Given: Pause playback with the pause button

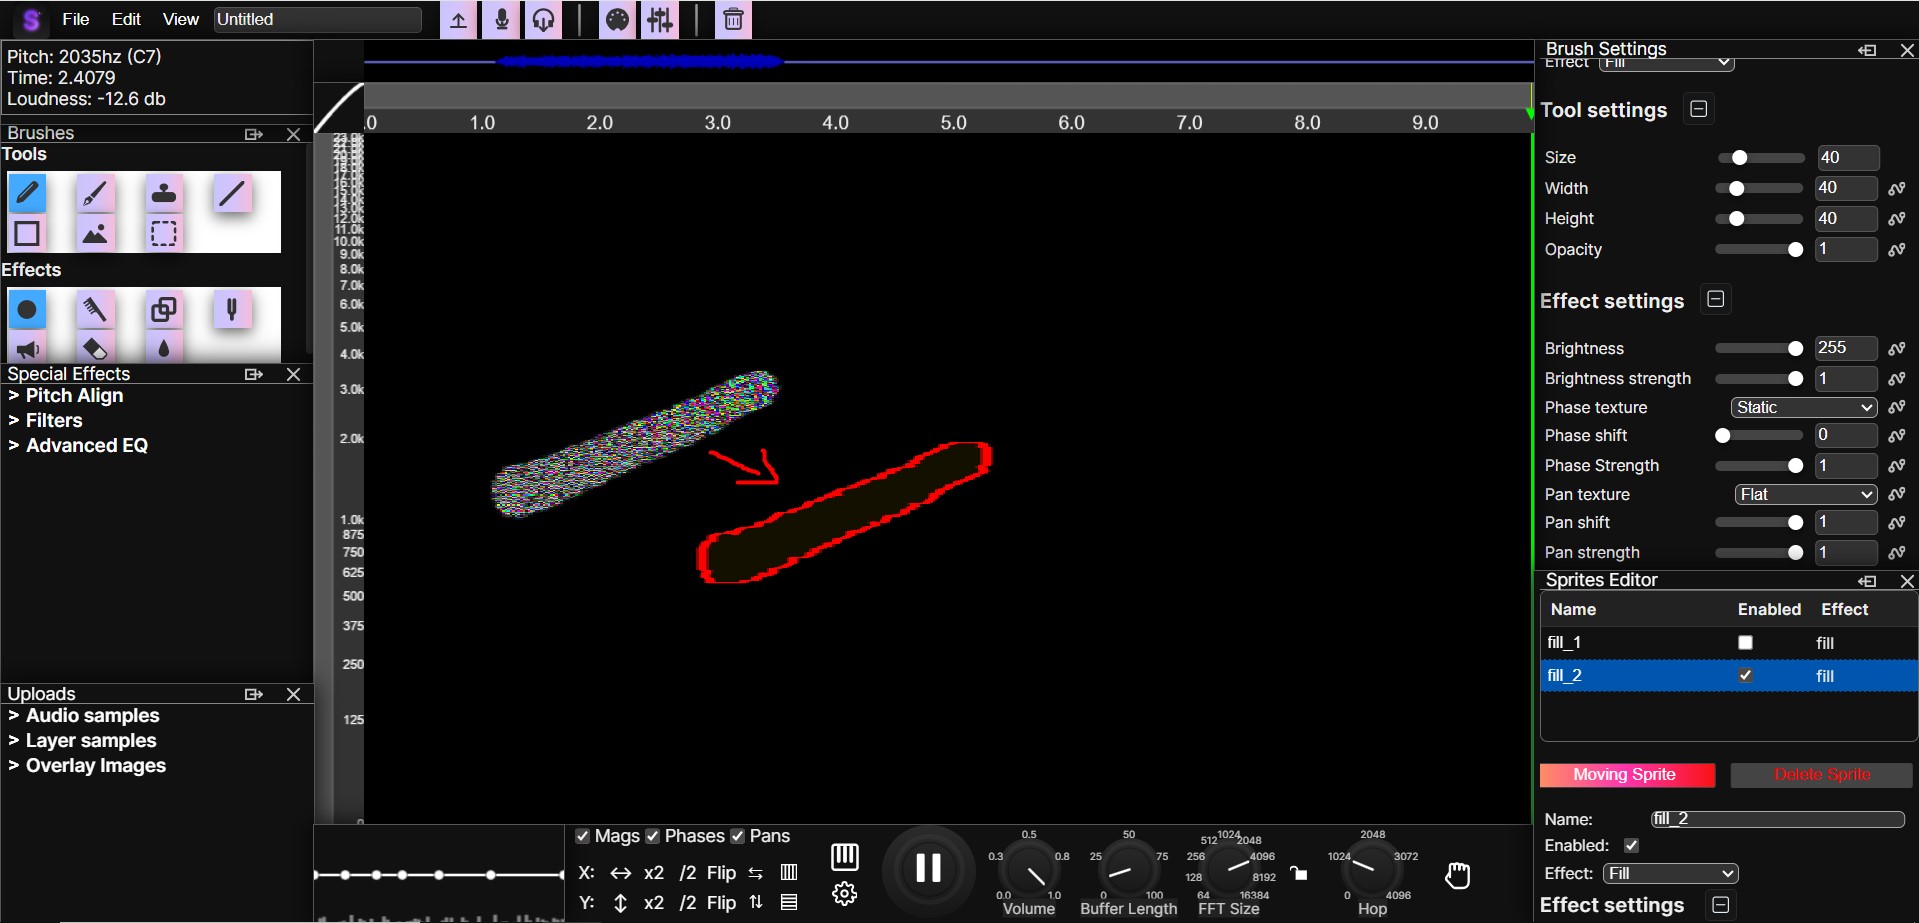Looking at the screenshot, I should [928, 868].
